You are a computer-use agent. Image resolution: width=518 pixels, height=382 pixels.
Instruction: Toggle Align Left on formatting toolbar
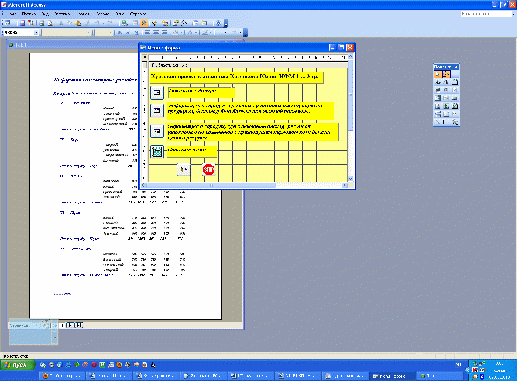pyautogui.click(x=147, y=32)
